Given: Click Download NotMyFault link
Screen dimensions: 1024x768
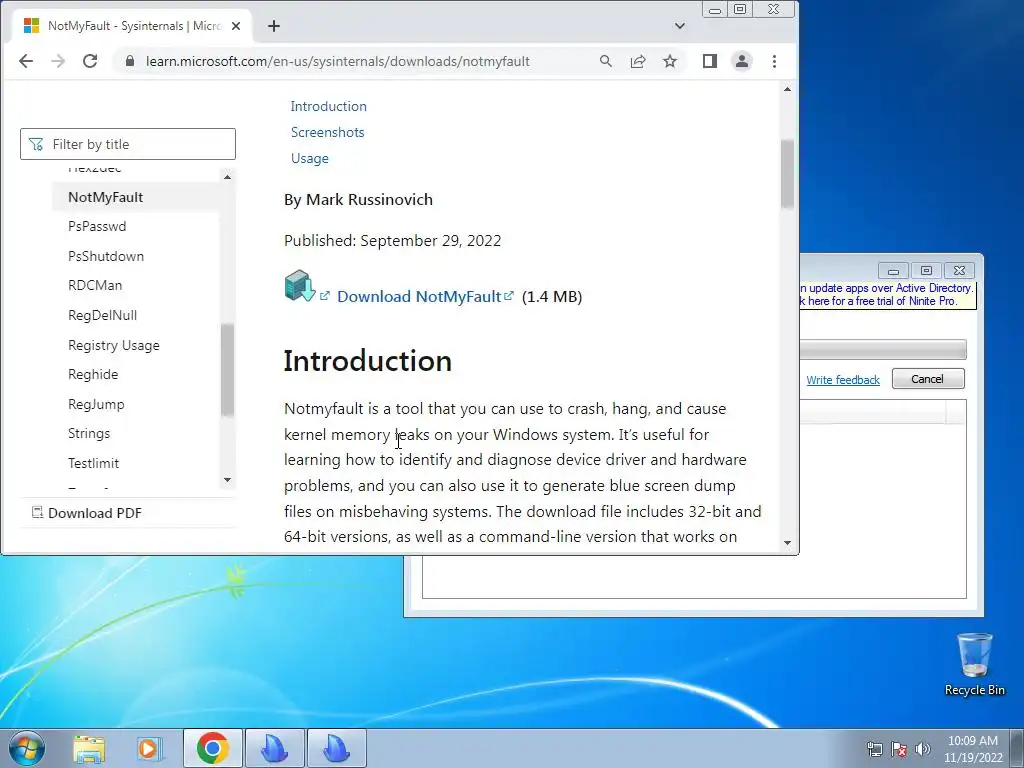Looking at the screenshot, I should (419, 296).
